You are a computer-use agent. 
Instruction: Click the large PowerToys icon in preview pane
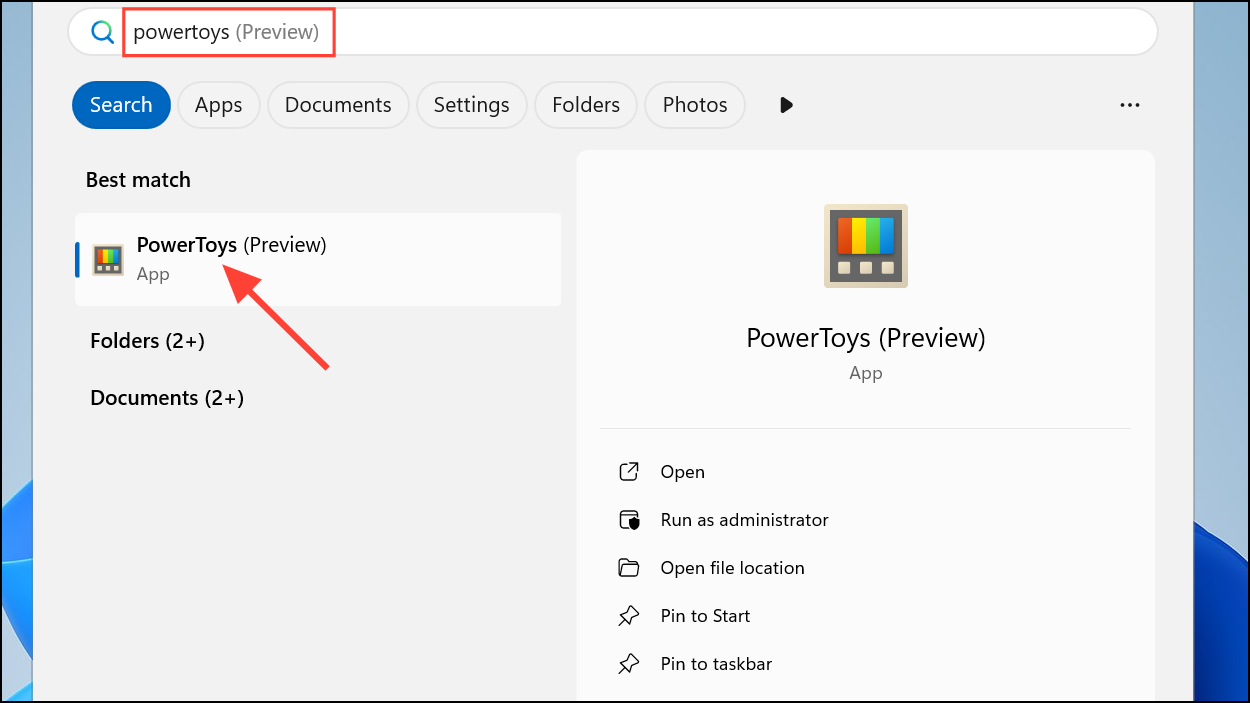click(x=865, y=246)
